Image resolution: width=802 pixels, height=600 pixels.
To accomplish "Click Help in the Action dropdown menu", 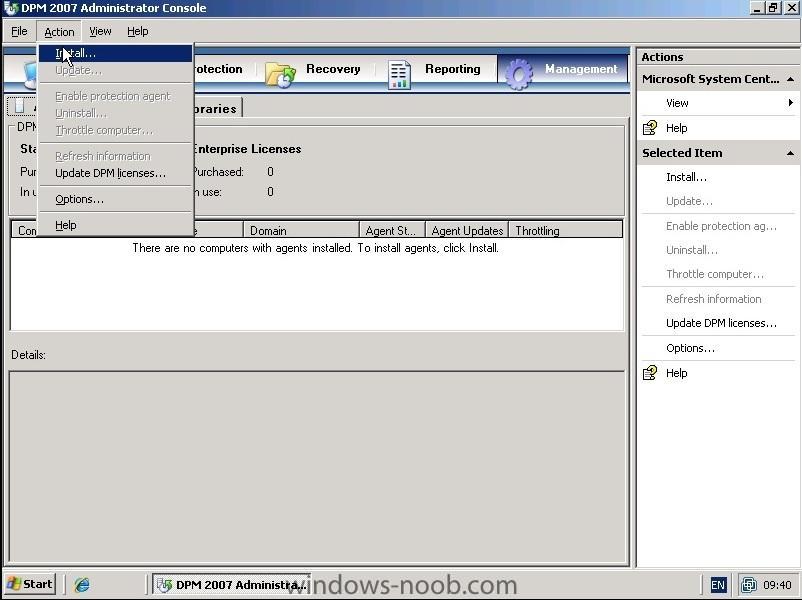I will coord(116,225).
